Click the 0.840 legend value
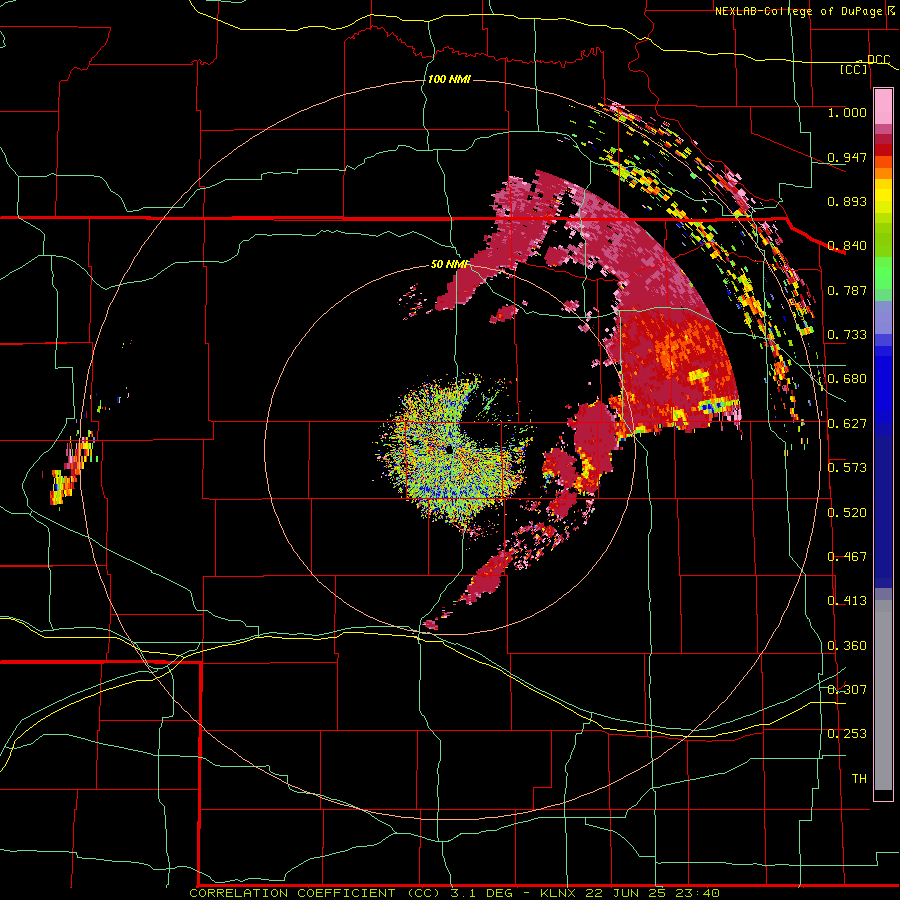The height and width of the screenshot is (900, 900). [847, 246]
